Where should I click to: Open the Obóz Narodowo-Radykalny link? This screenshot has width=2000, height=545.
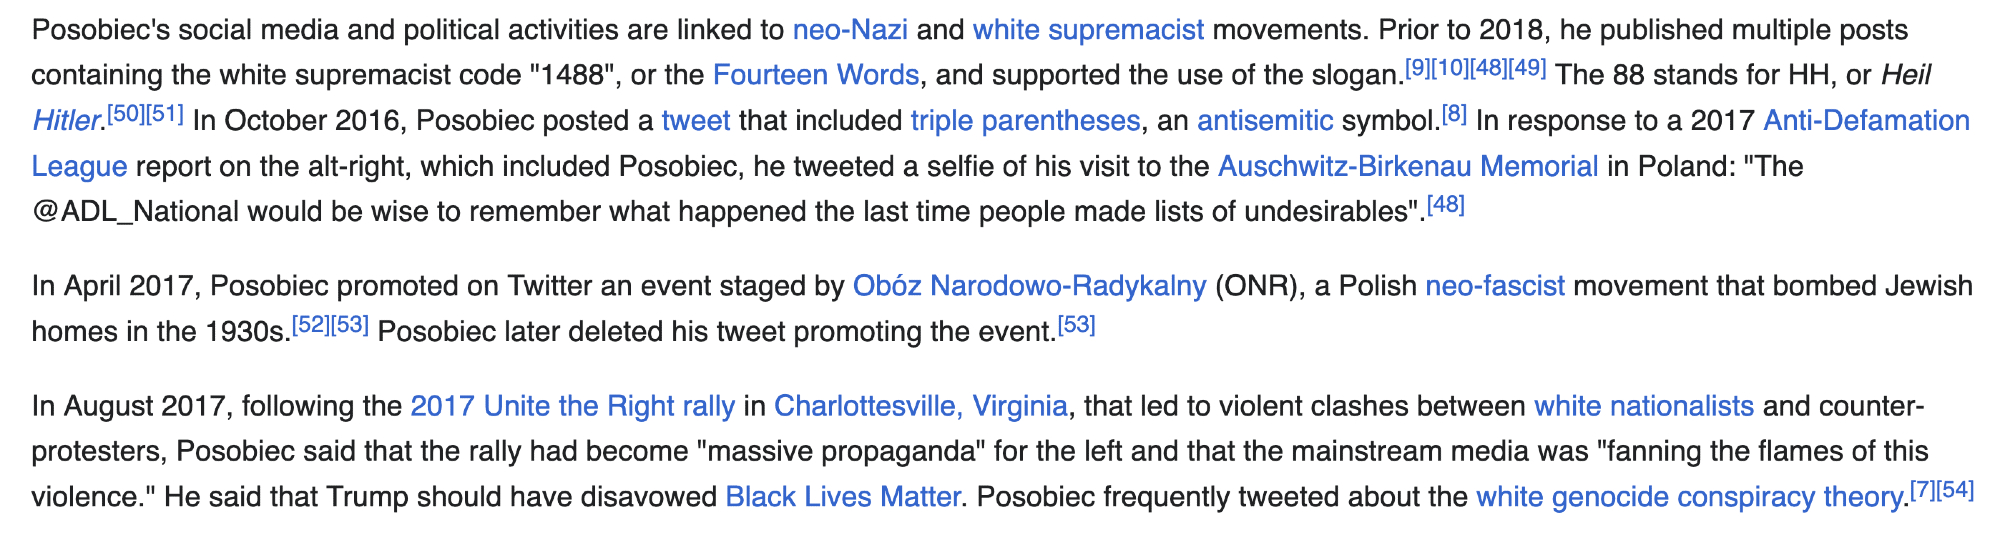(x=1029, y=286)
